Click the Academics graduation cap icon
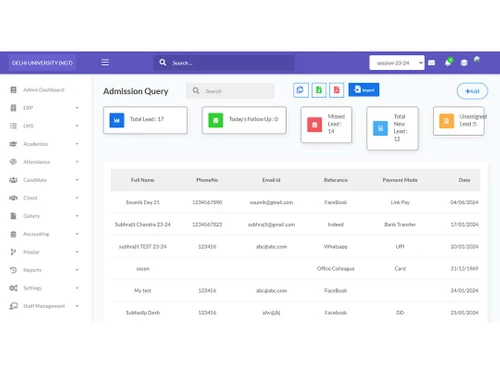Image resolution: width=500 pixels, height=375 pixels. [x=13, y=144]
